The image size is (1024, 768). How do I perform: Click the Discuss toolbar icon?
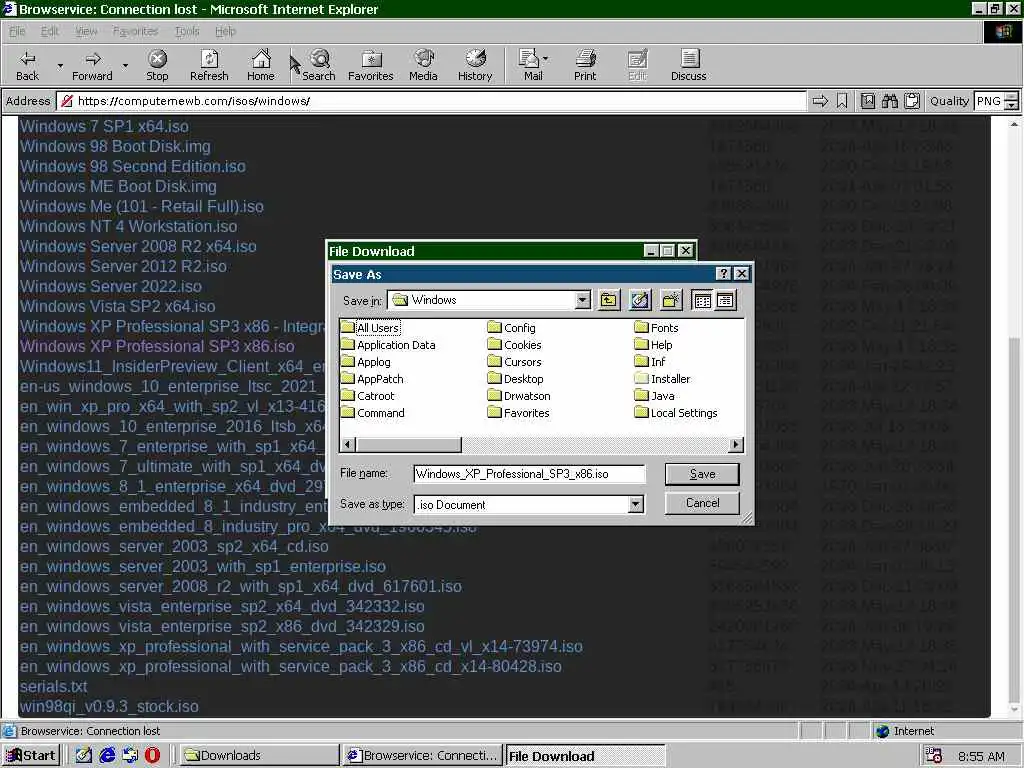pyautogui.click(x=688, y=65)
